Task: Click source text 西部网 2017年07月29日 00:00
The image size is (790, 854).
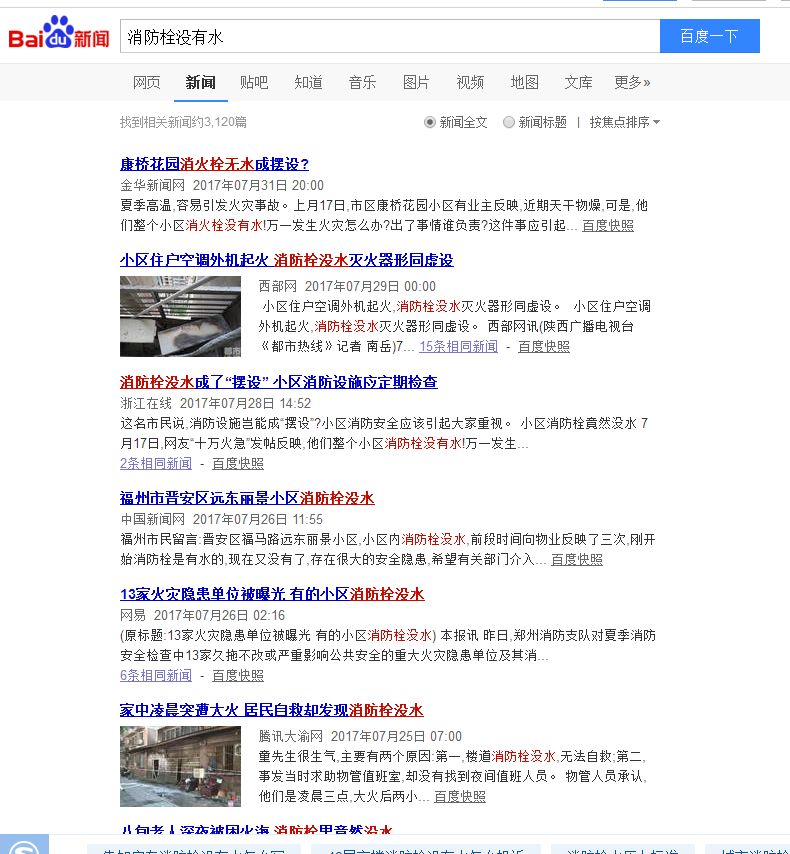Action: (x=347, y=286)
